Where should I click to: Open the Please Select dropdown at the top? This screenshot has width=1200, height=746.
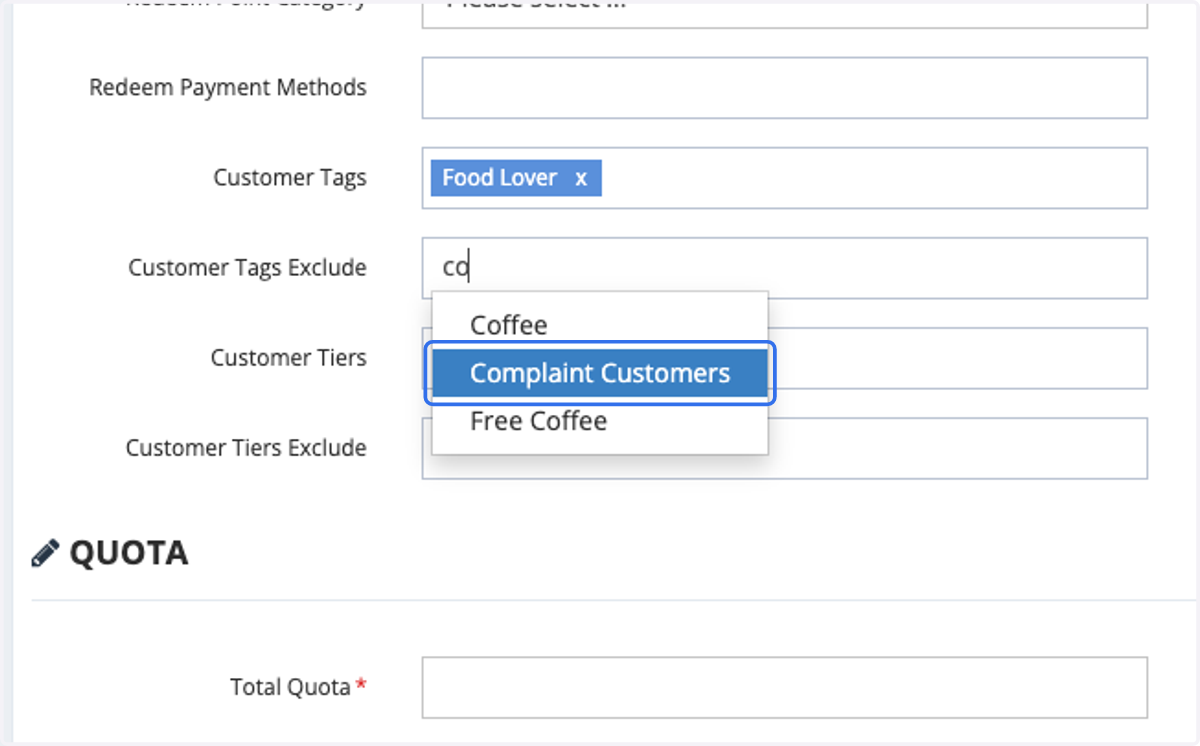tap(785, 14)
